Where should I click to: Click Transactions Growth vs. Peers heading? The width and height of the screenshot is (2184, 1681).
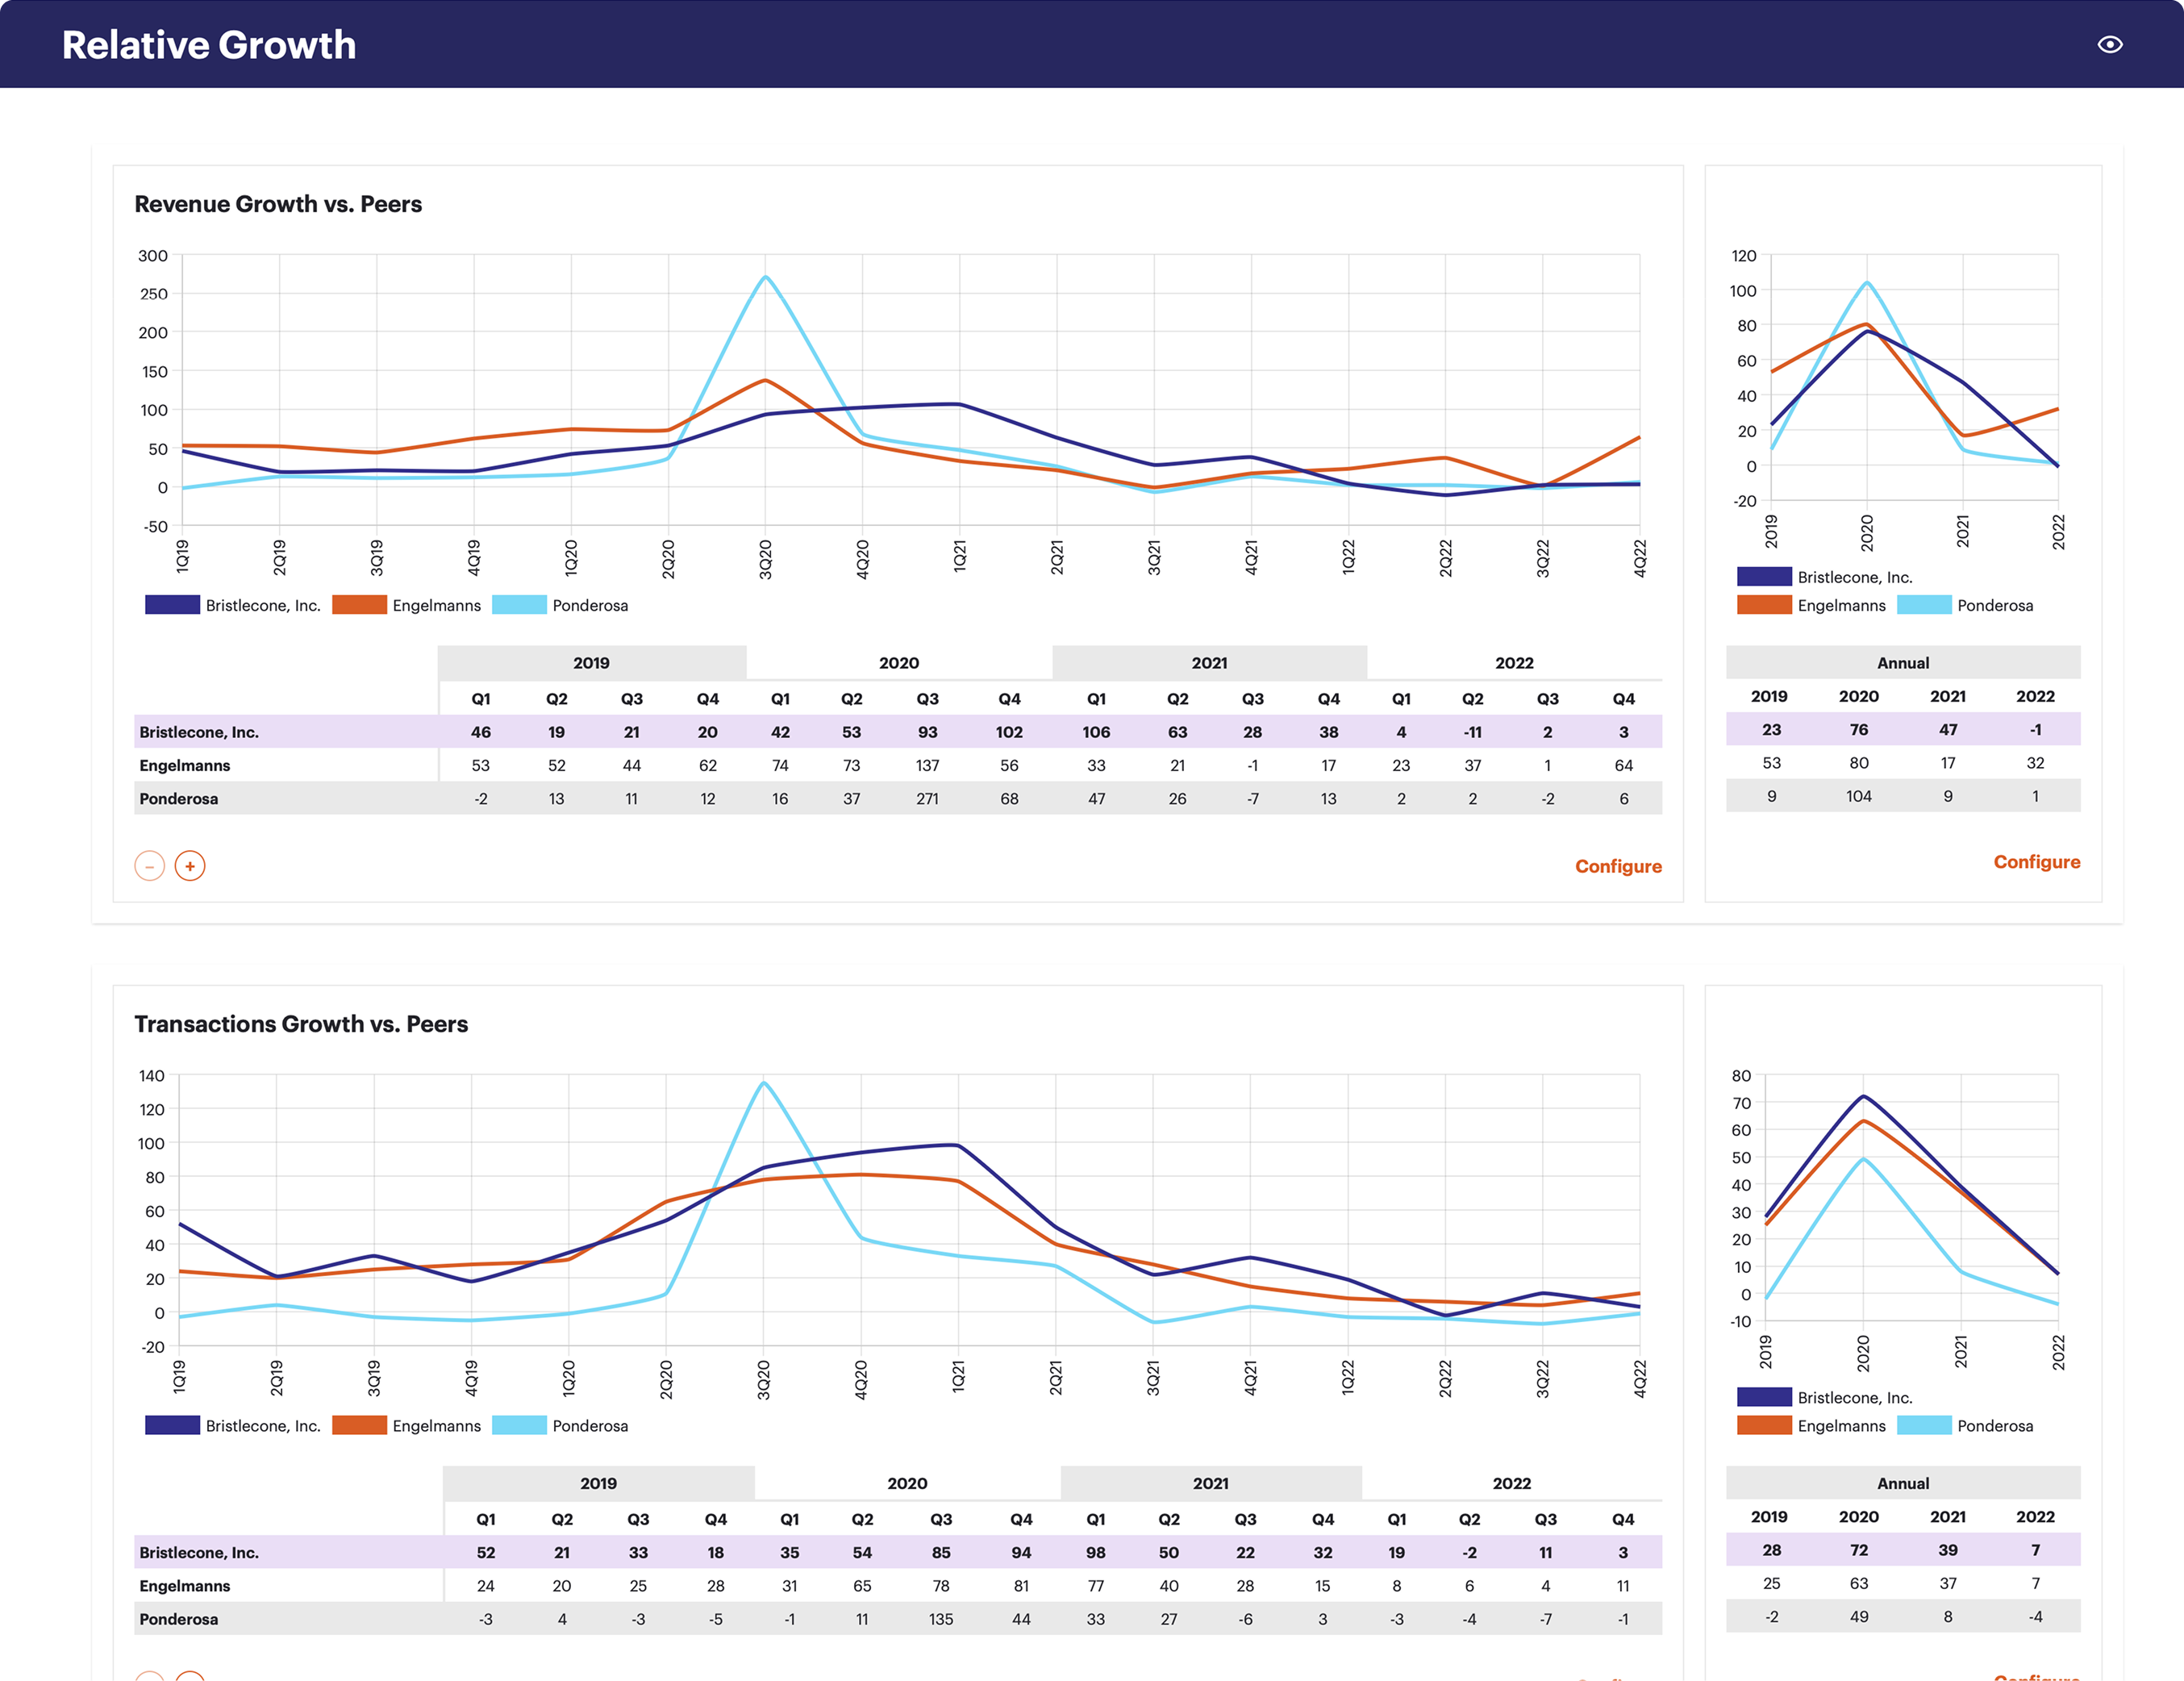pyautogui.click(x=301, y=1024)
